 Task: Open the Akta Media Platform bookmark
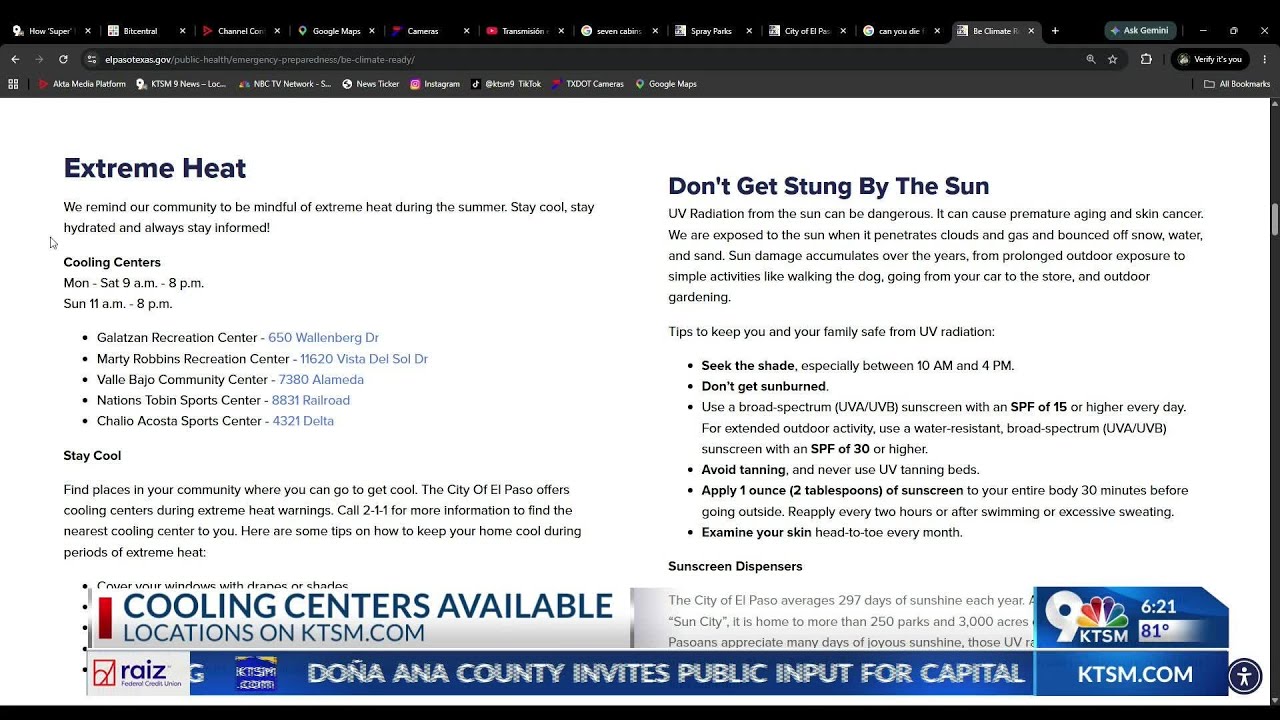click(82, 84)
